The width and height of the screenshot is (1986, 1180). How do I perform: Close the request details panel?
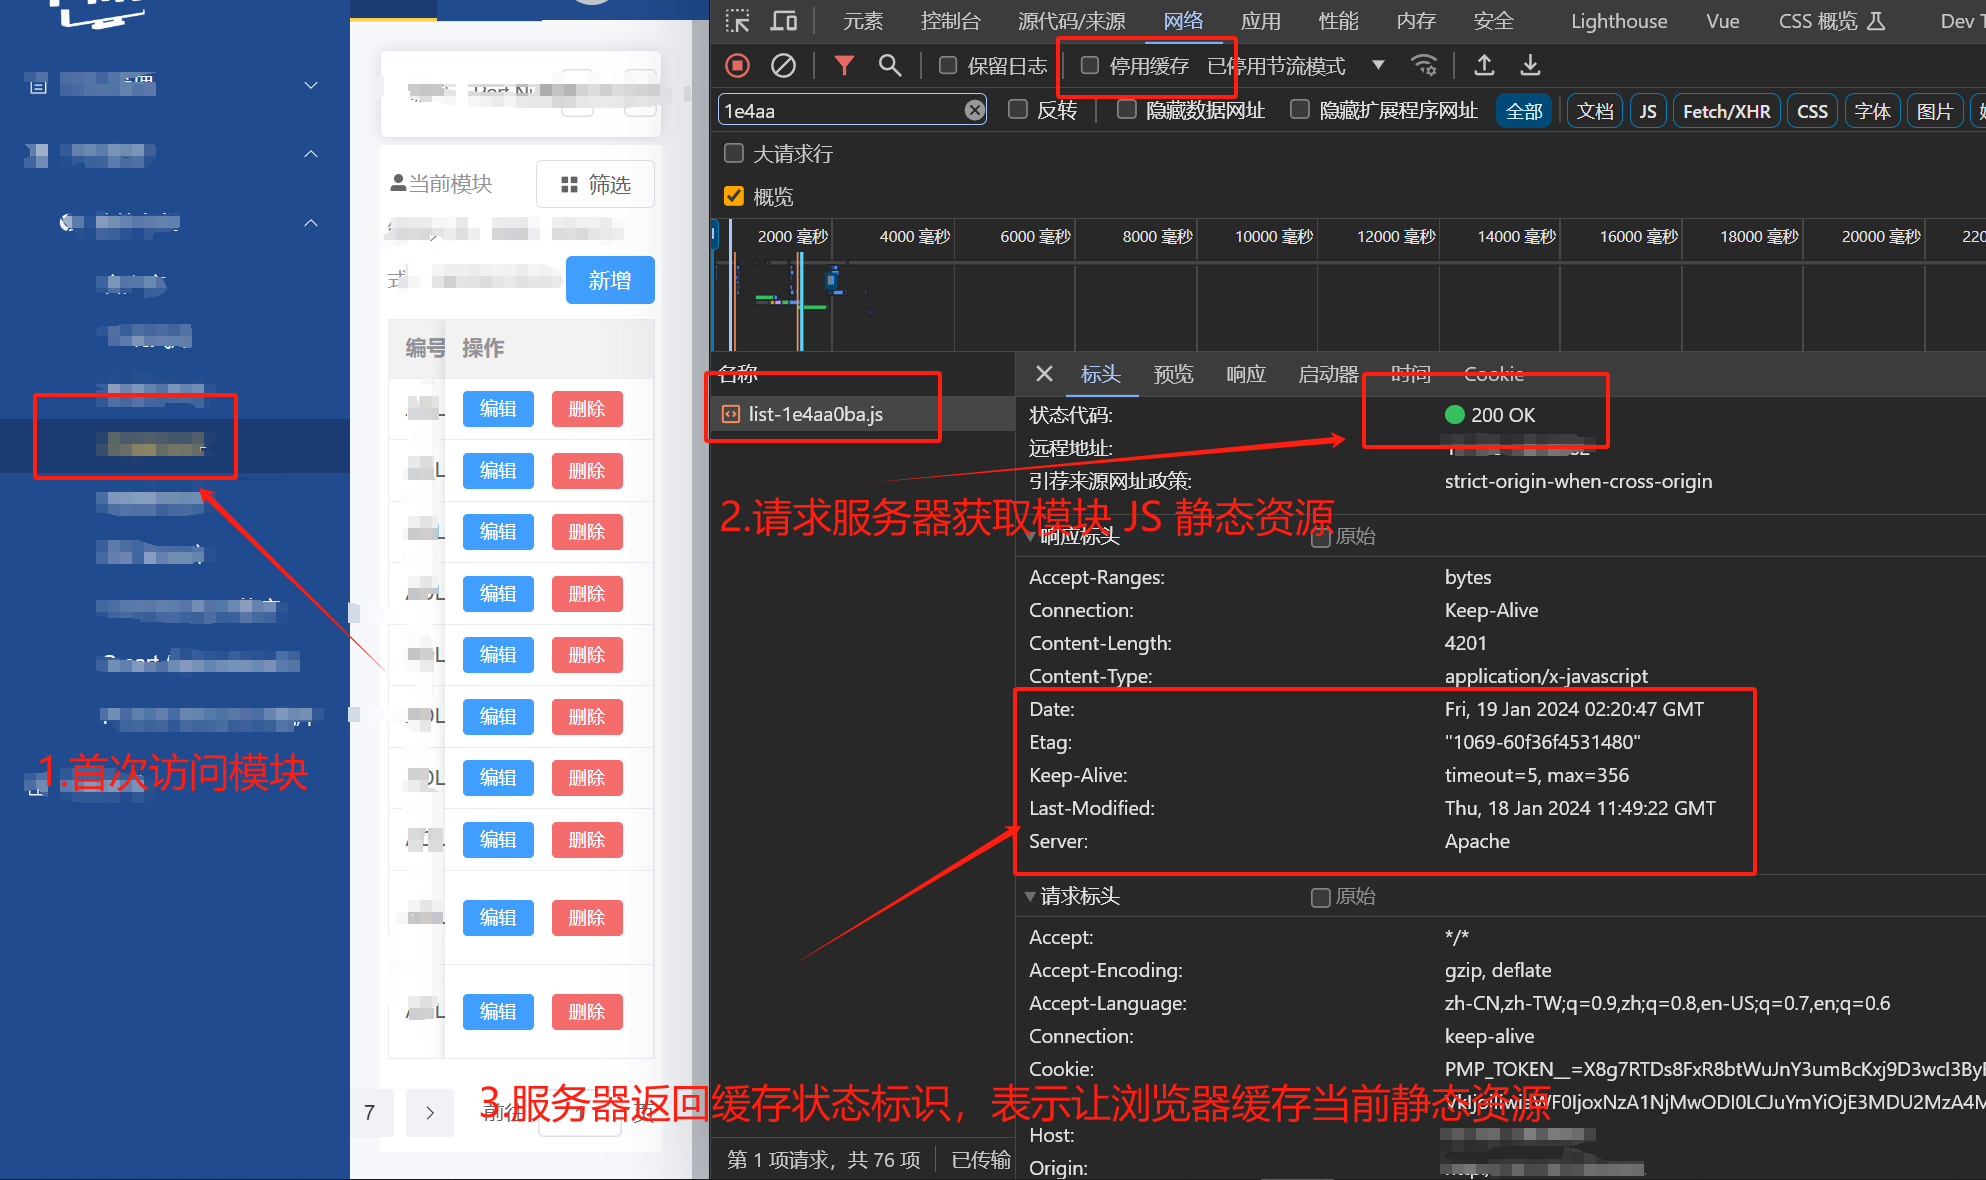click(x=1044, y=374)
